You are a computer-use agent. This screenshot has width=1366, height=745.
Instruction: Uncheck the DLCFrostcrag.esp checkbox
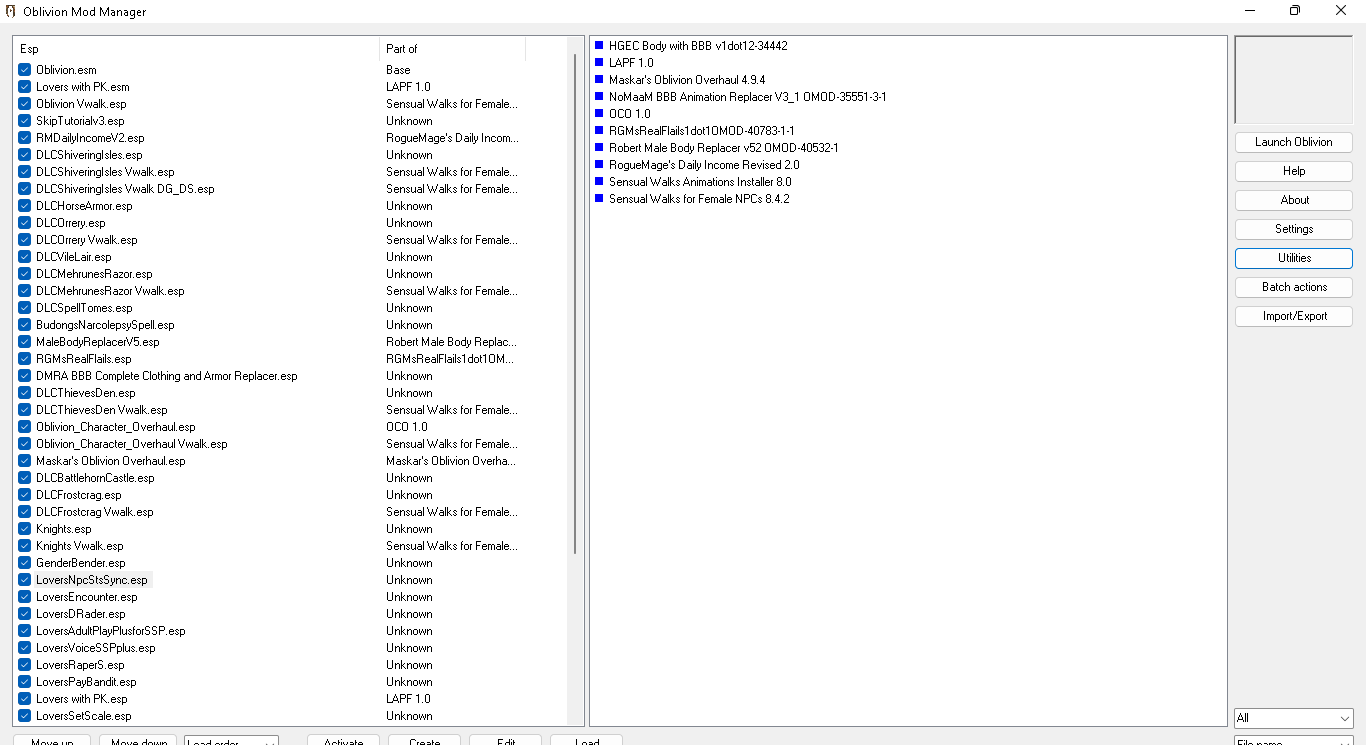[x=25, y=495]
